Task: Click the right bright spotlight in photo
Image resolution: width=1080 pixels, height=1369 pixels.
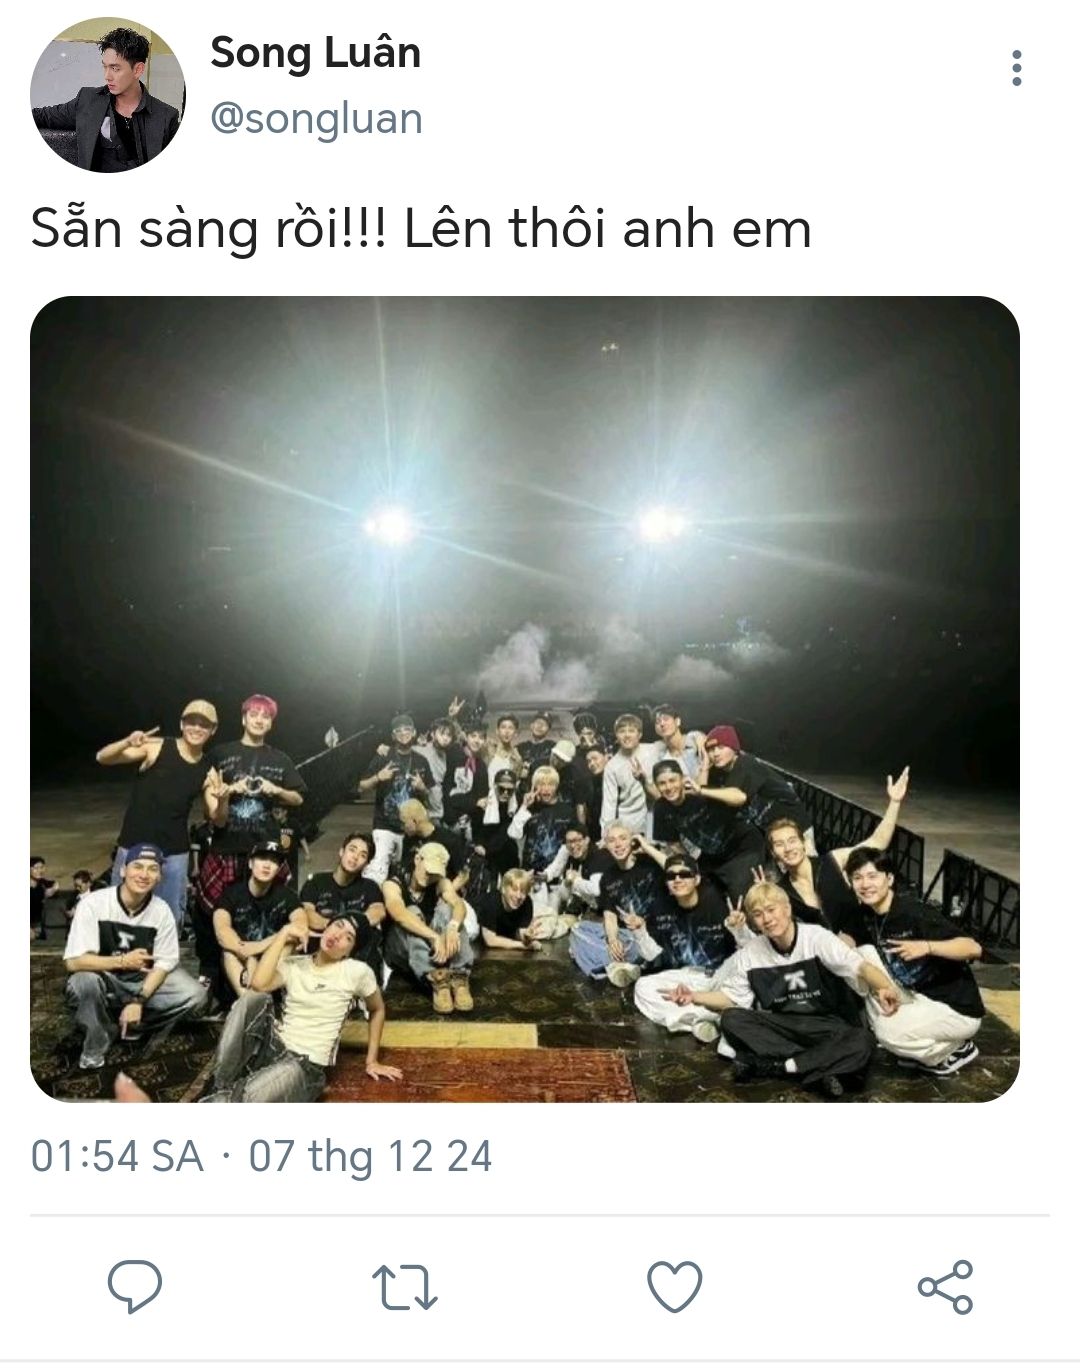Action: click(x=660, y=522)
